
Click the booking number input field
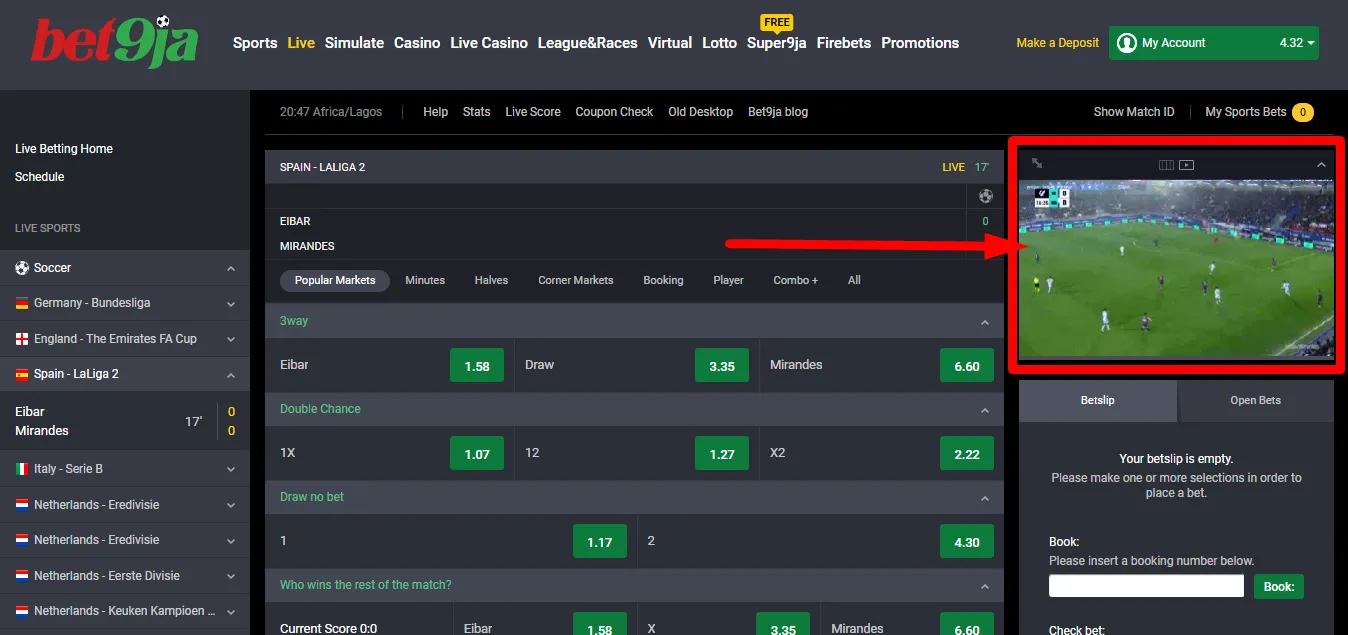point(1145,585)
